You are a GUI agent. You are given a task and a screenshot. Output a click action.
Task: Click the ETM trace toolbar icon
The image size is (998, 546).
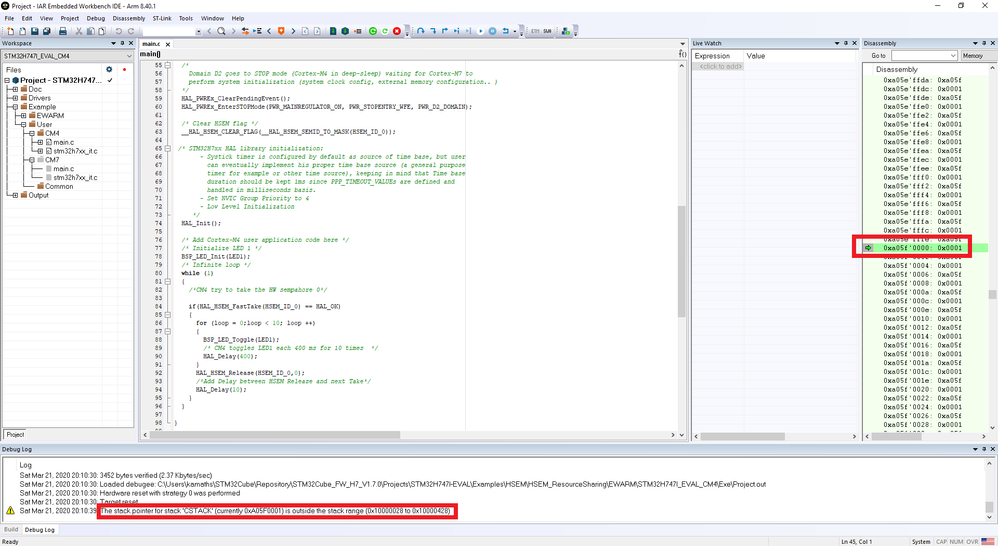pos(535,31)
